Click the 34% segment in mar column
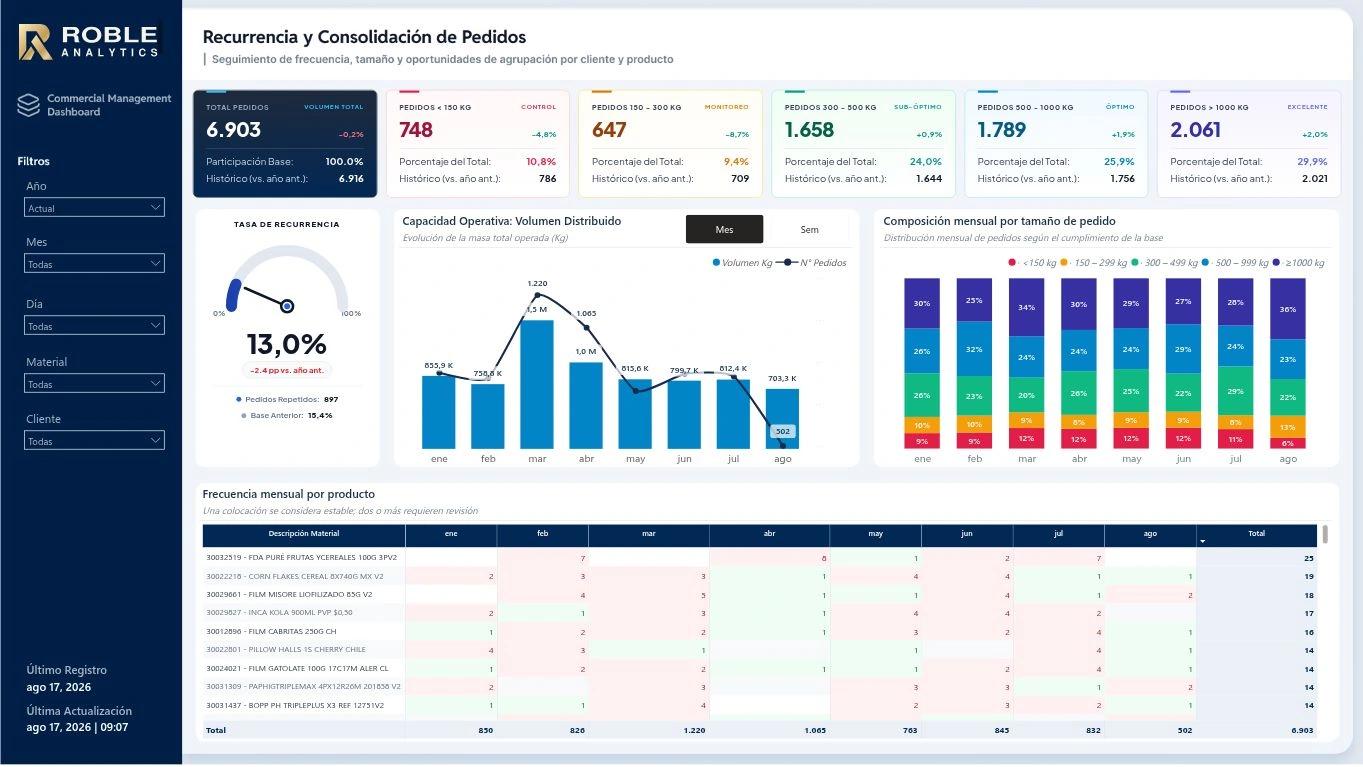The width and height of the screenshot is (1363, 767). point(1027,308)
